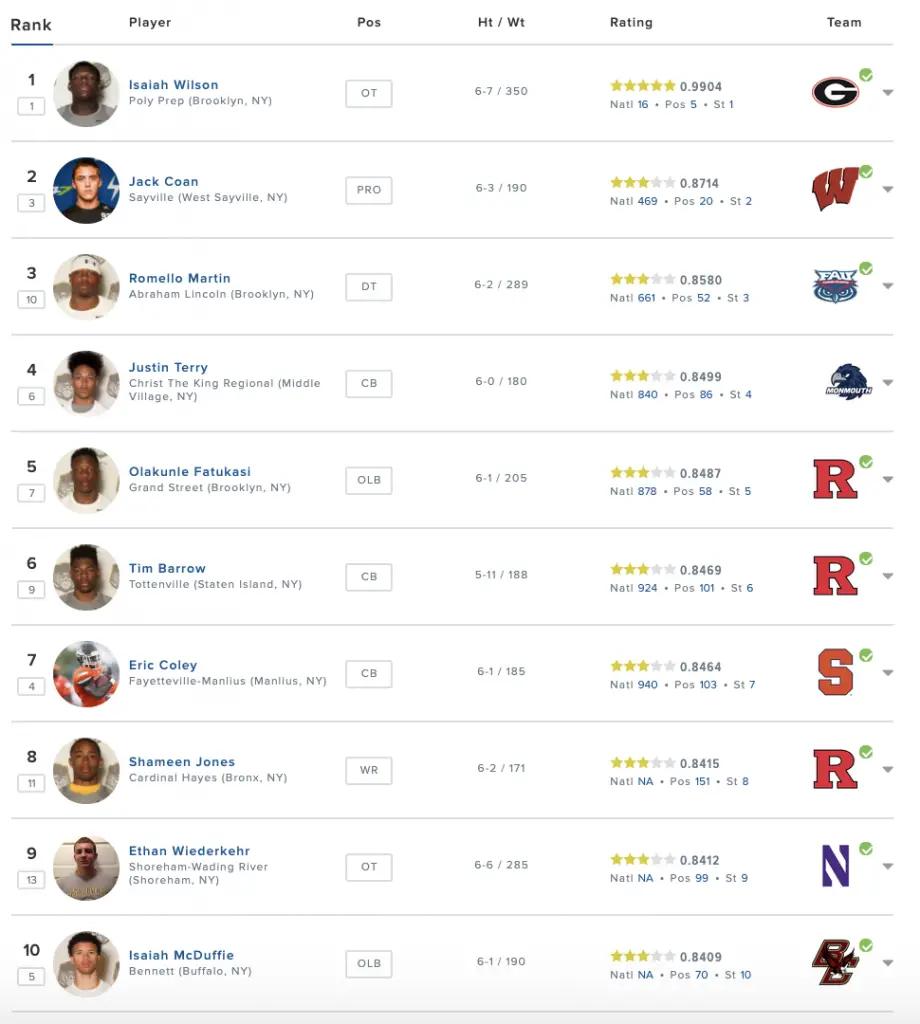This screenshot has width=920, height=1024.
Task: Click the Monmouth Hawks team logo
Action: (848, 382)
